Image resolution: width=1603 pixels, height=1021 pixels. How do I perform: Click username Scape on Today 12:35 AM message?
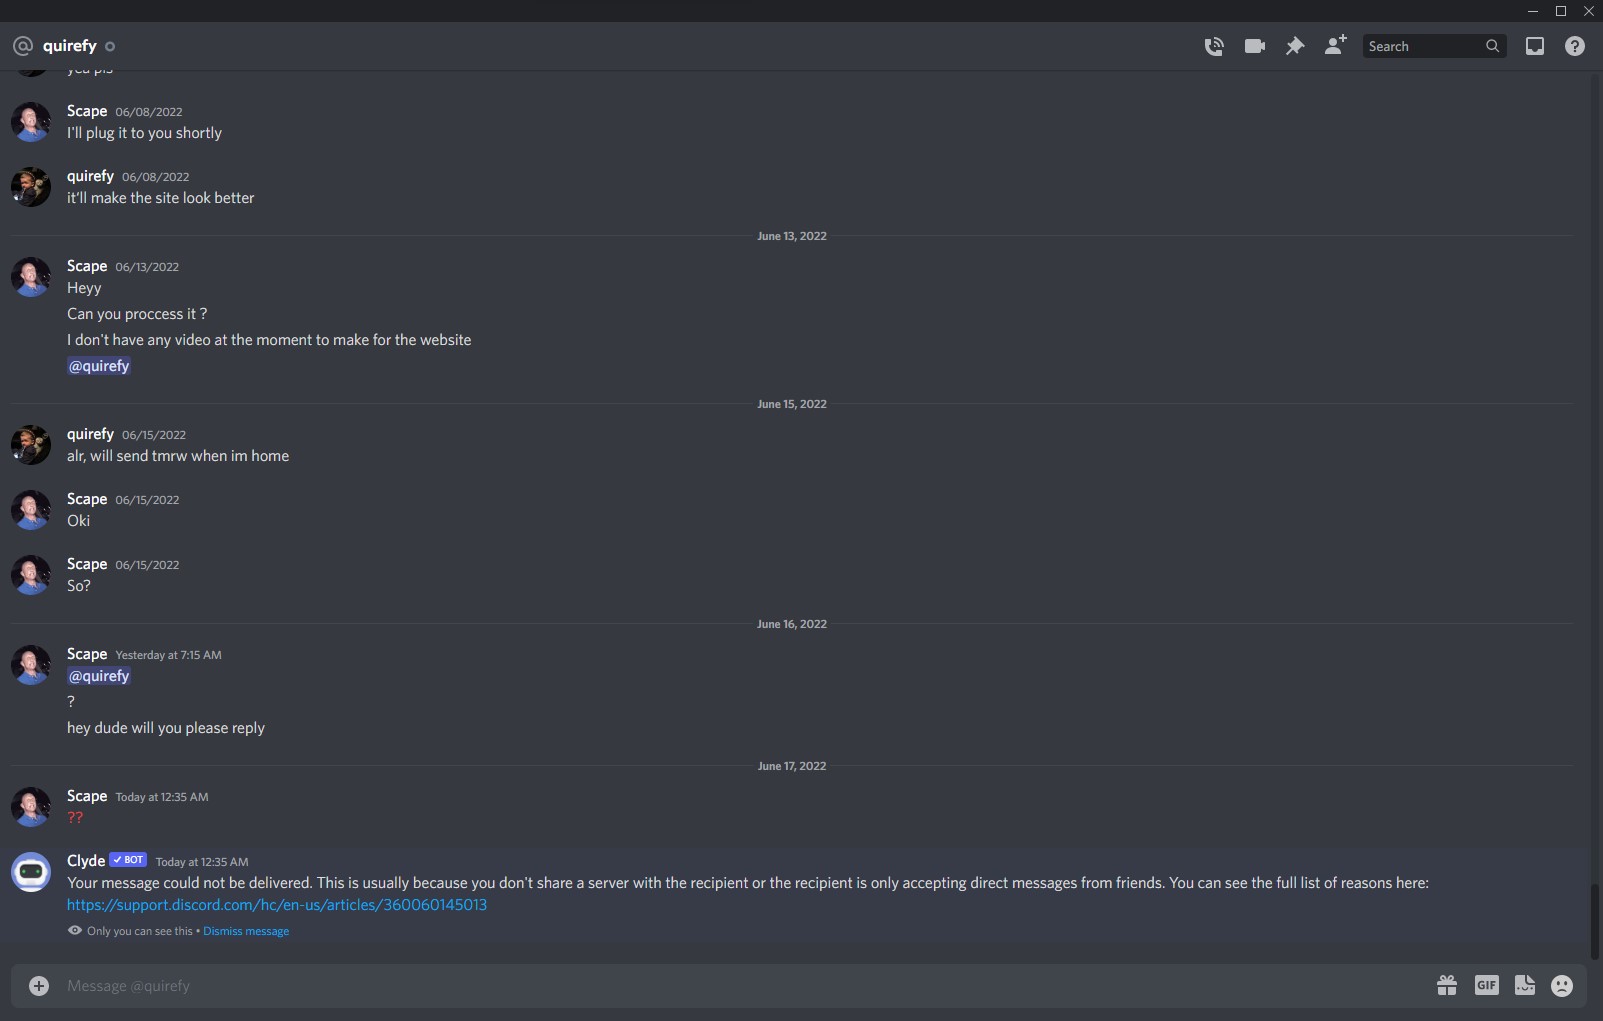pos(87,796)
